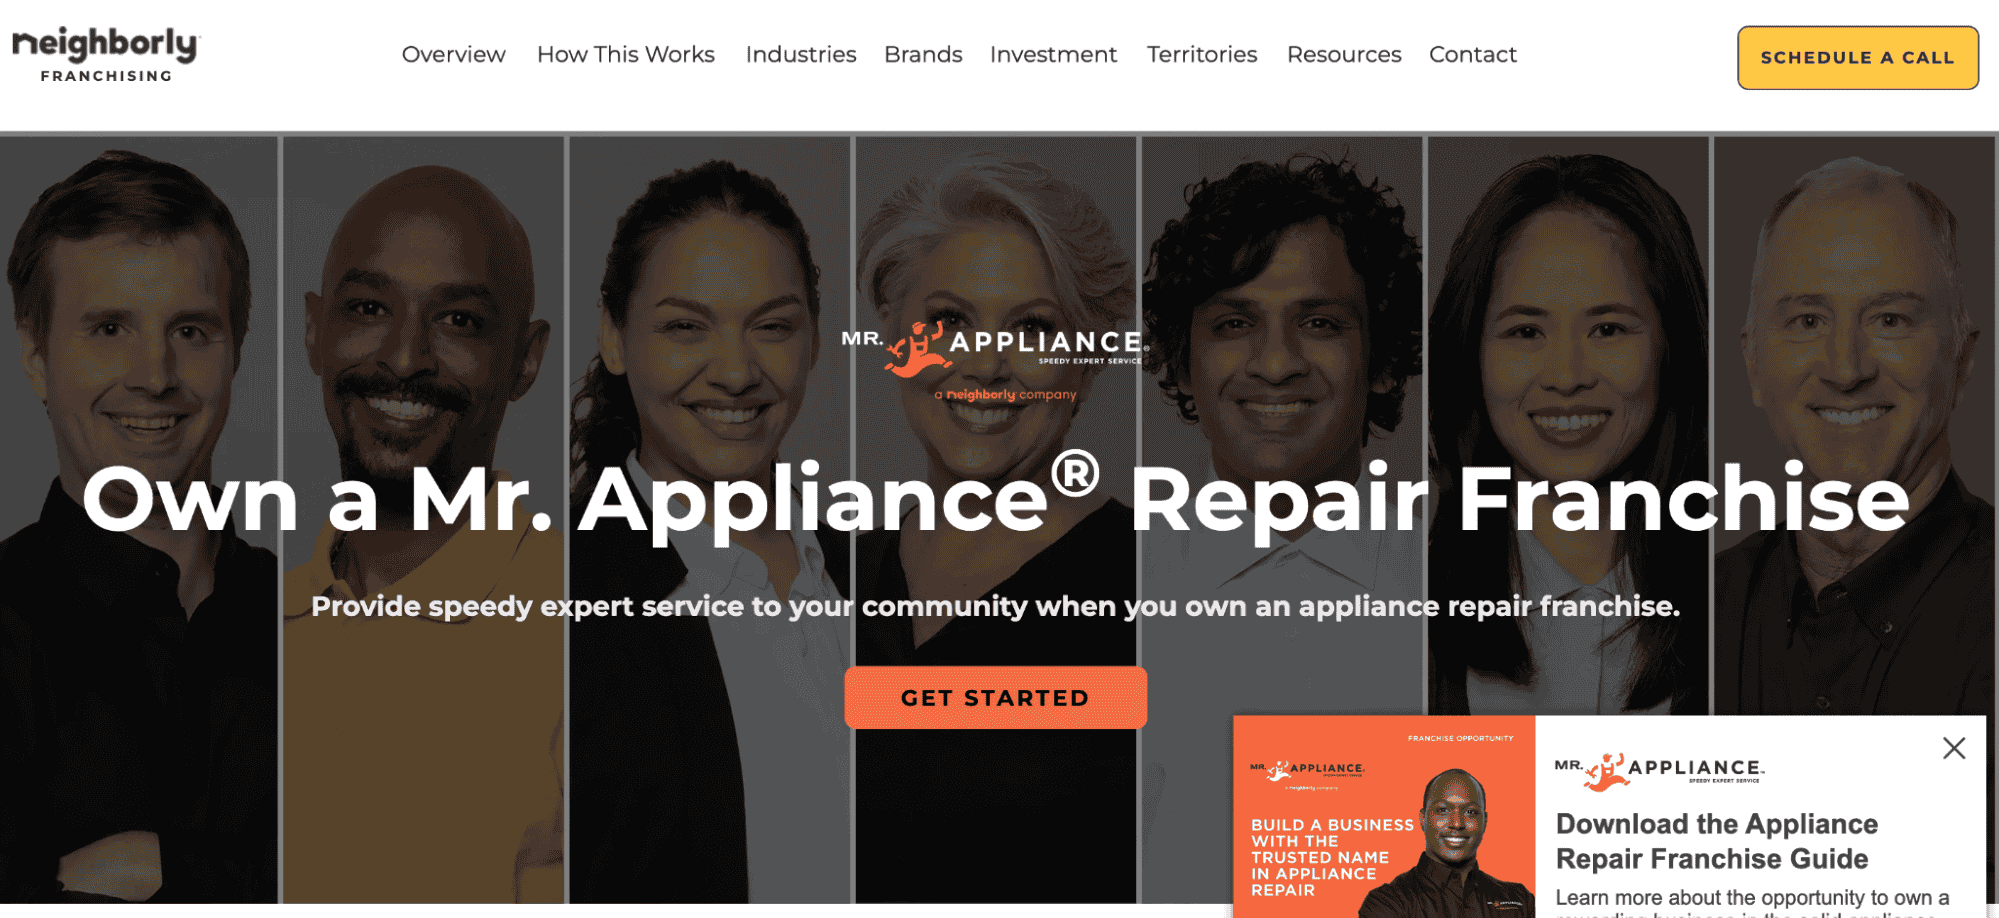Viewport: 1999px width, 918px height.
Task: Click the 'Provide speedy expert service' subtitle text
Action: tap(996, 606)
